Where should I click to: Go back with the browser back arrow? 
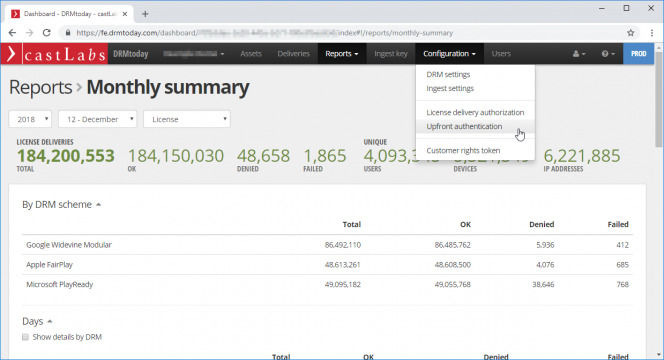[12, 33]
